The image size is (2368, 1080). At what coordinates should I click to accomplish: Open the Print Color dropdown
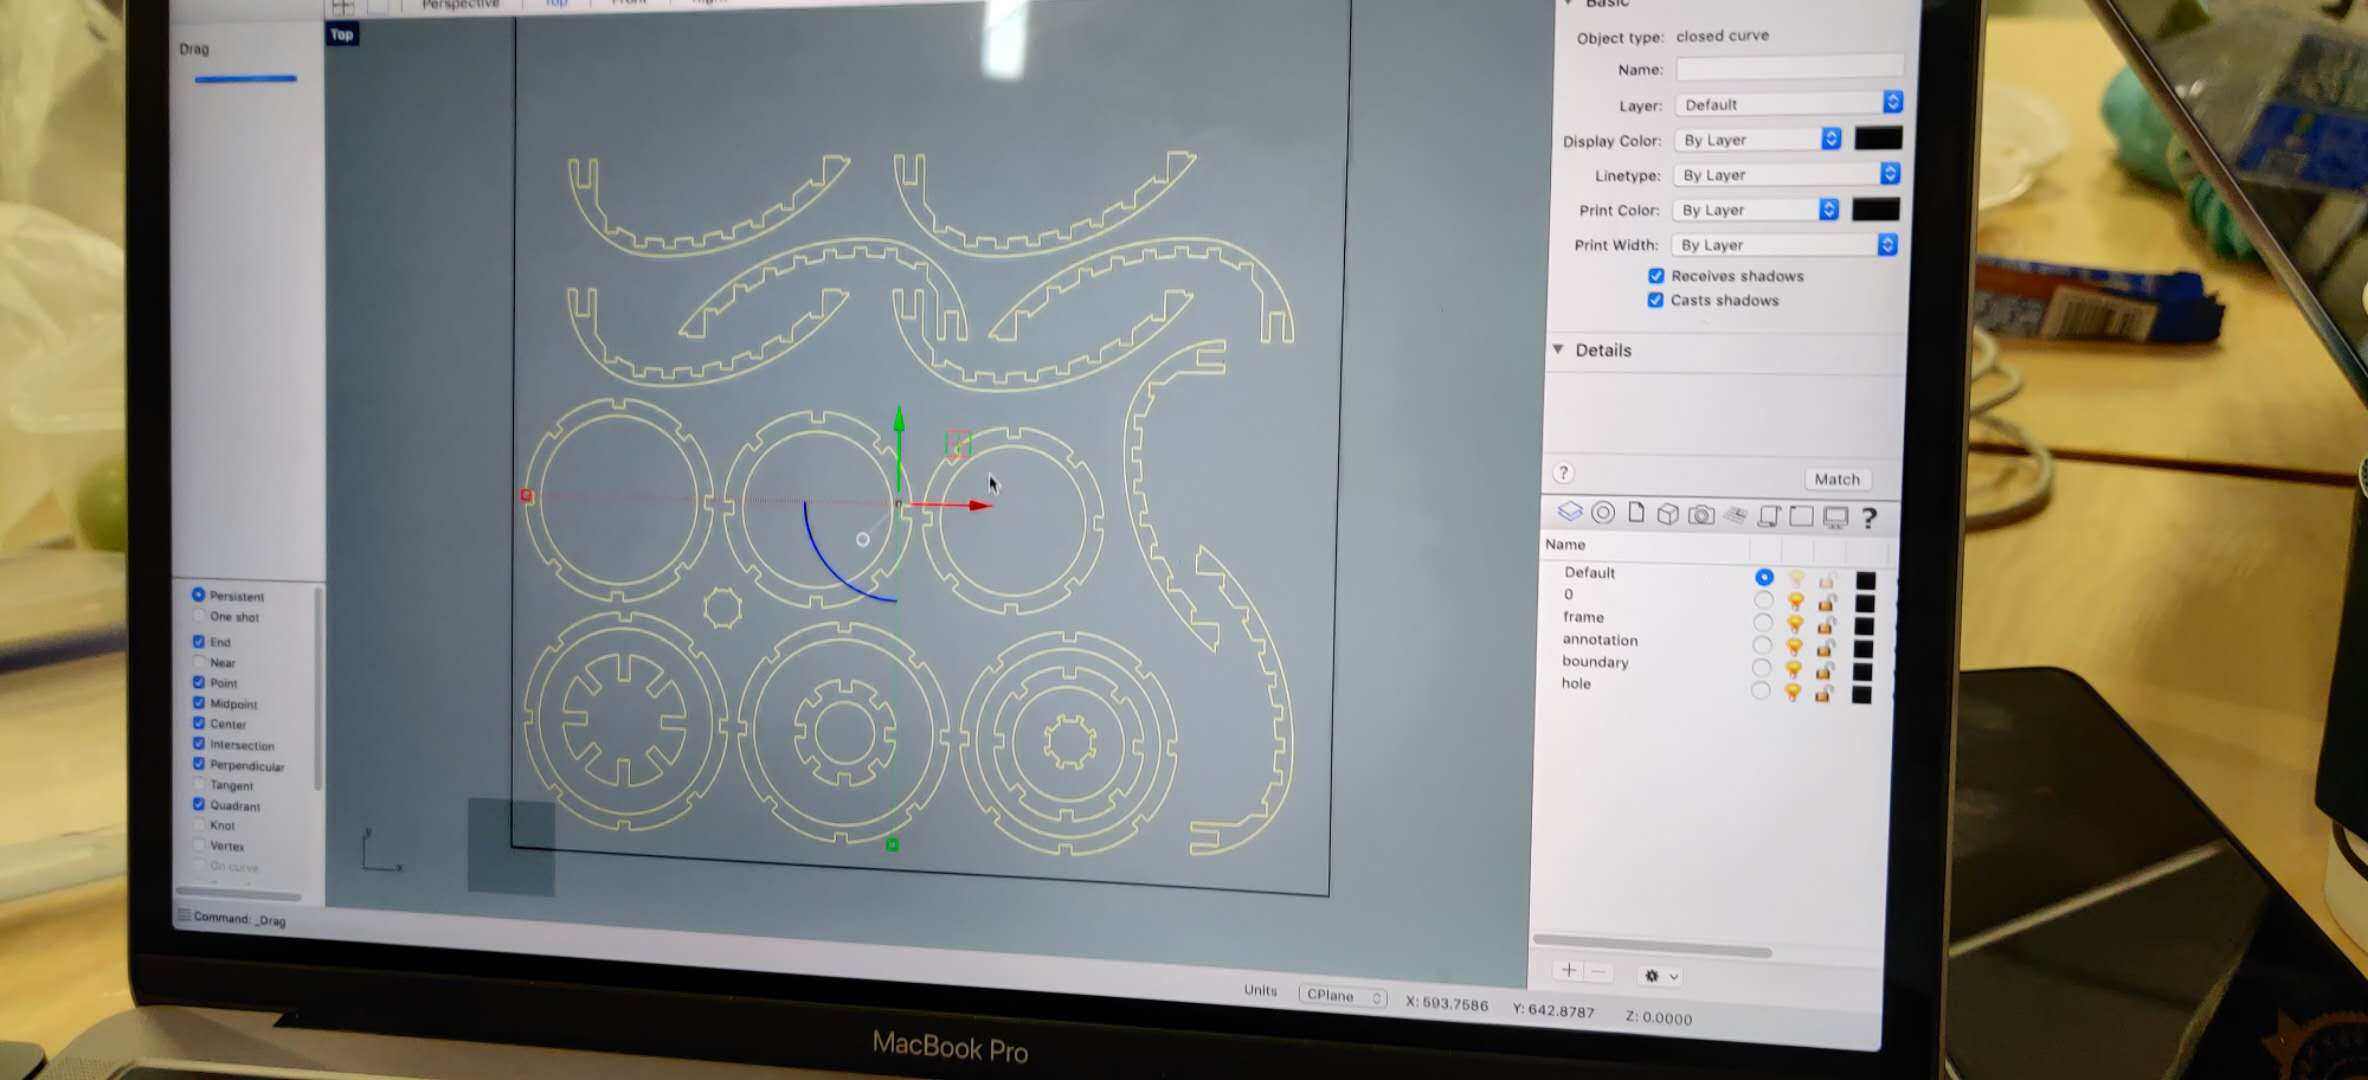(1756, 209)
